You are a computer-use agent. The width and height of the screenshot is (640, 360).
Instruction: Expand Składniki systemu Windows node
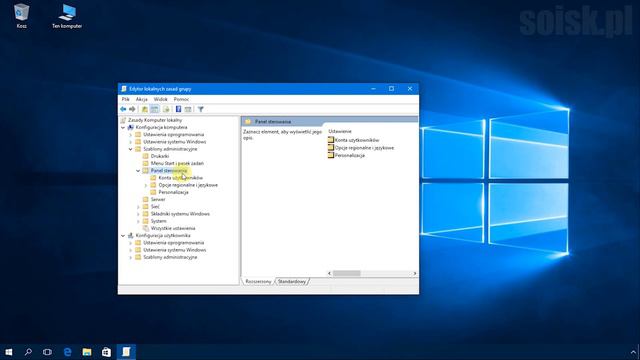click(138, 214)
